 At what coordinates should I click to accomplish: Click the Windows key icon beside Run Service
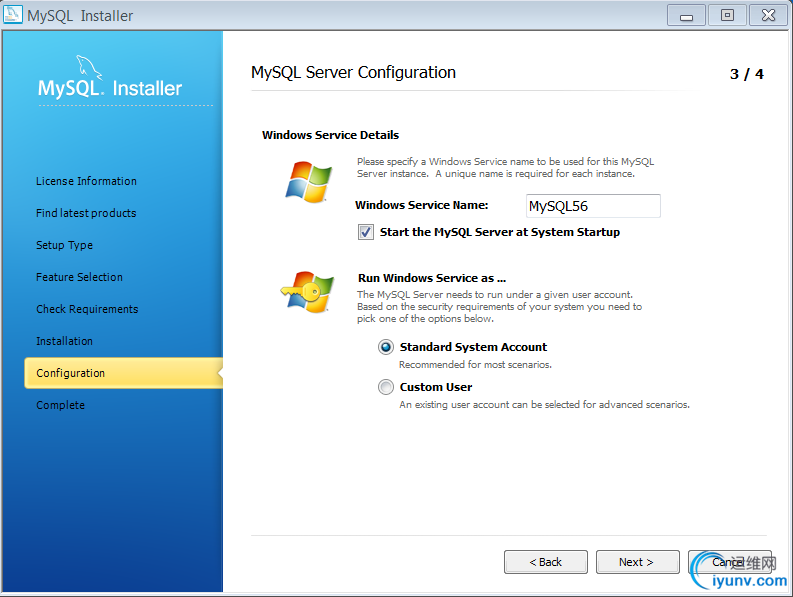(x=307, y=292)
